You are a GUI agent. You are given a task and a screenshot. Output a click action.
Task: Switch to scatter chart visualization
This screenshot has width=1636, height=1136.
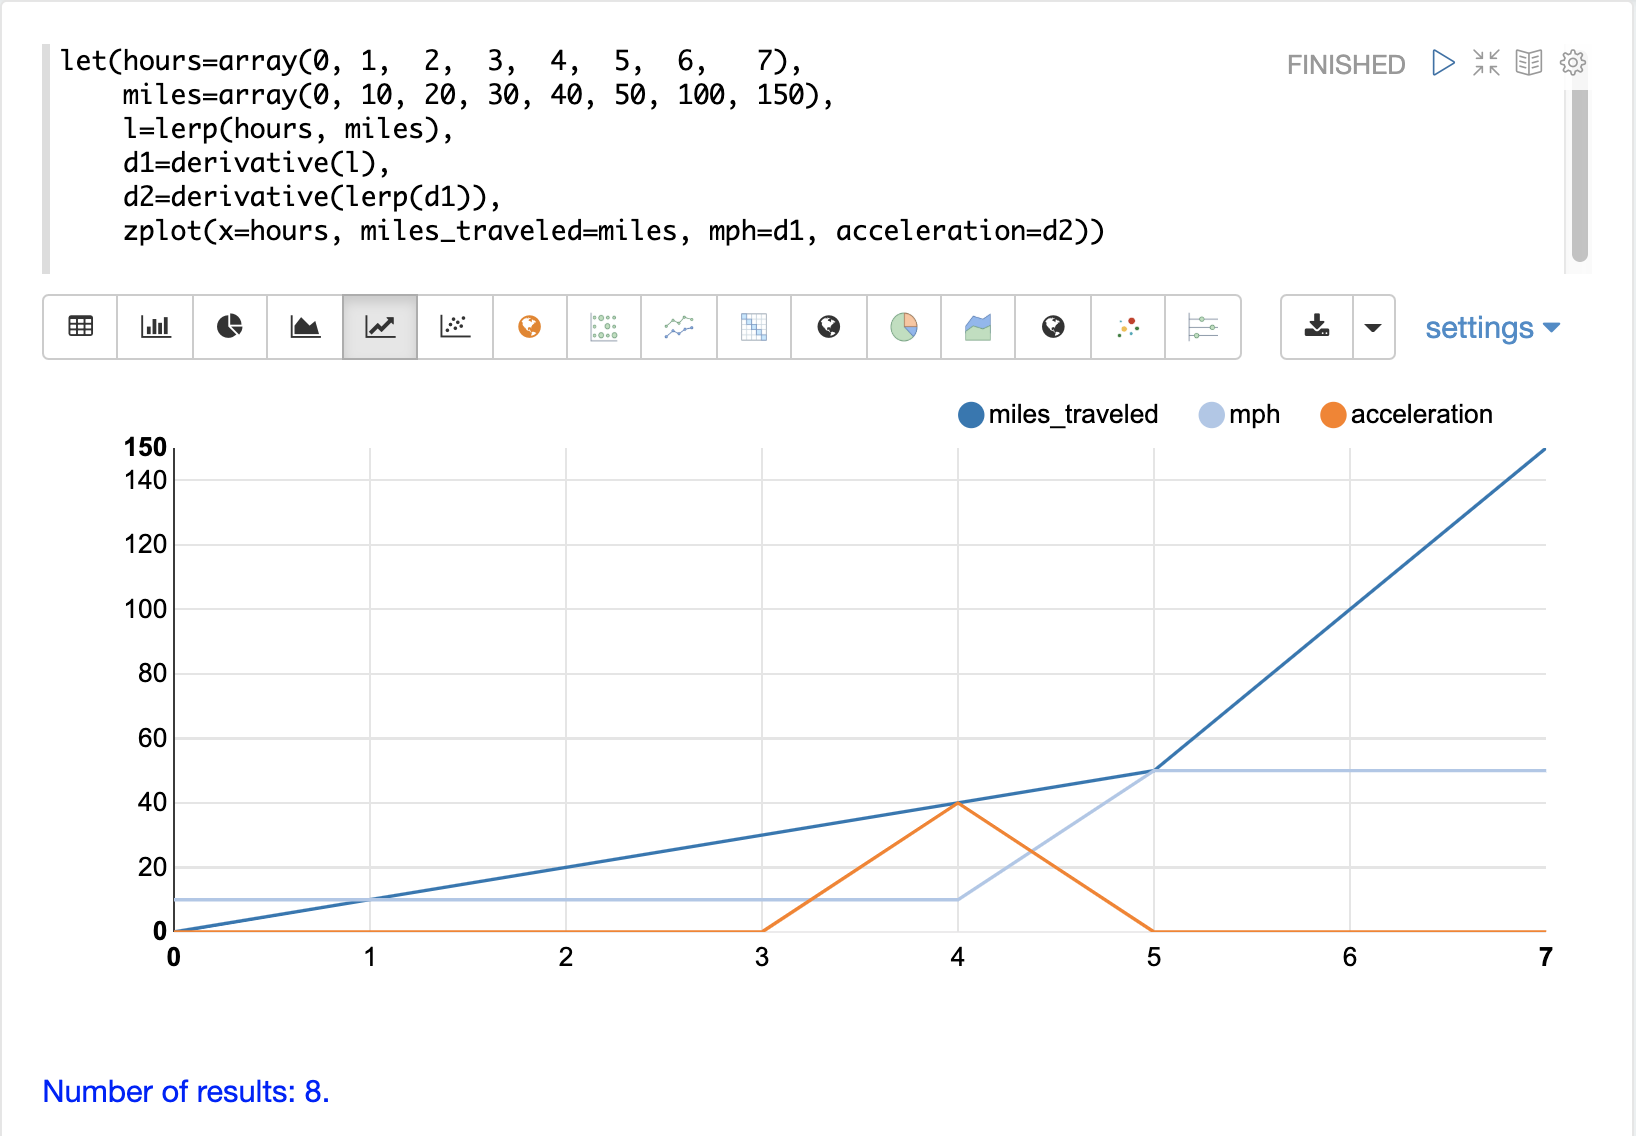tap(455, 327)
